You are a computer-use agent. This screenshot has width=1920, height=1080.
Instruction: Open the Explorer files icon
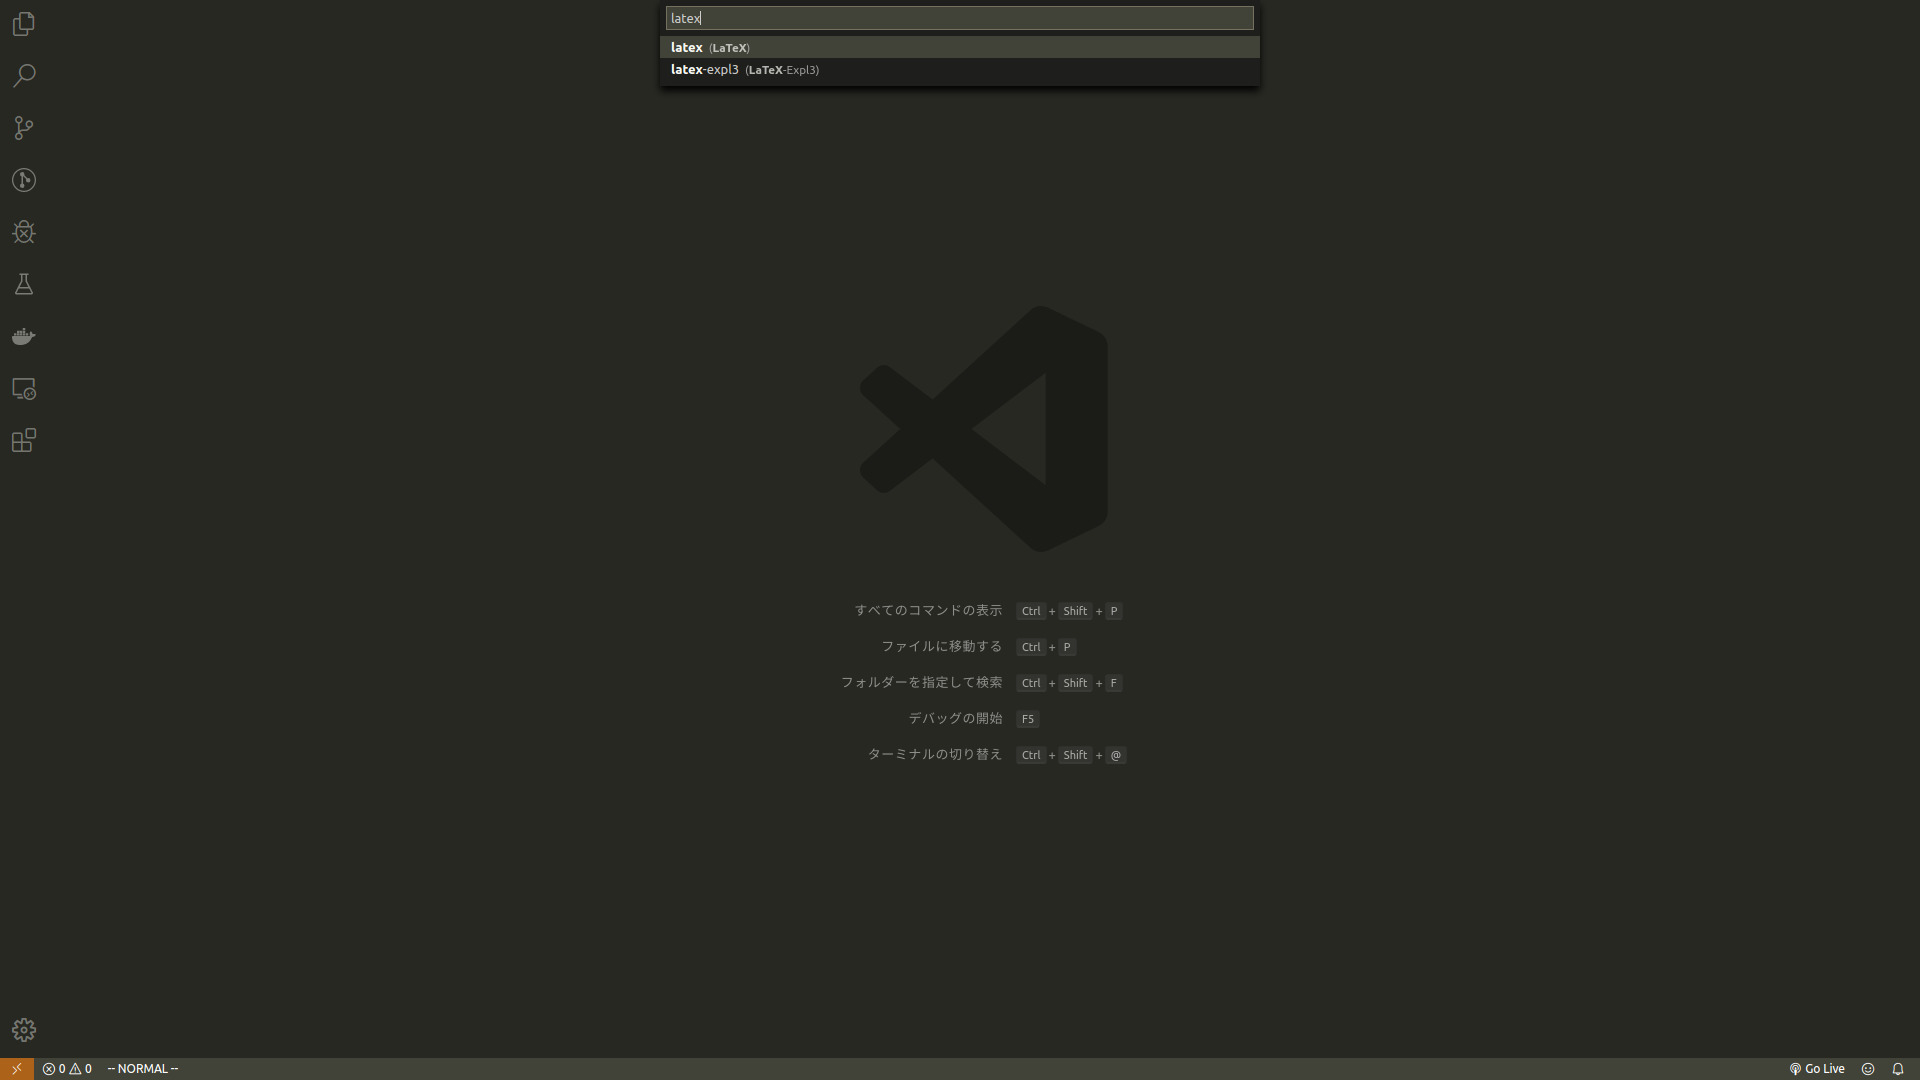click(24, 24)
